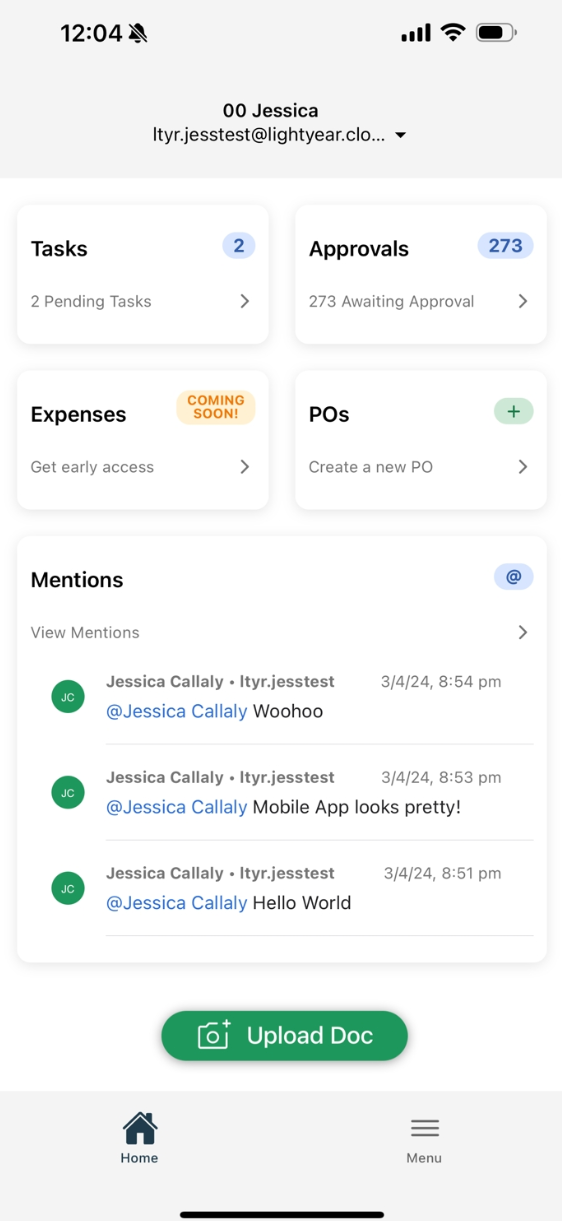Viewport: 562px width, 1221px height.
Task: Open Create a new PO chevron
Action: [523, 467]
